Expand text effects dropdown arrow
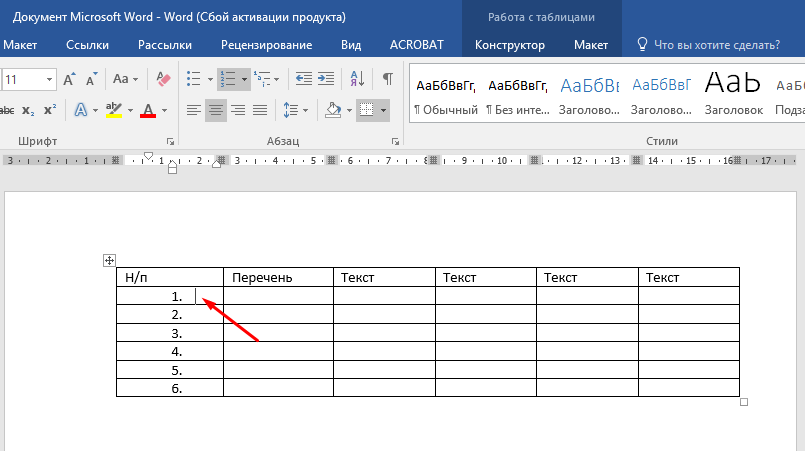This screenshot has height=451, width=805. [x=95, y=111]
